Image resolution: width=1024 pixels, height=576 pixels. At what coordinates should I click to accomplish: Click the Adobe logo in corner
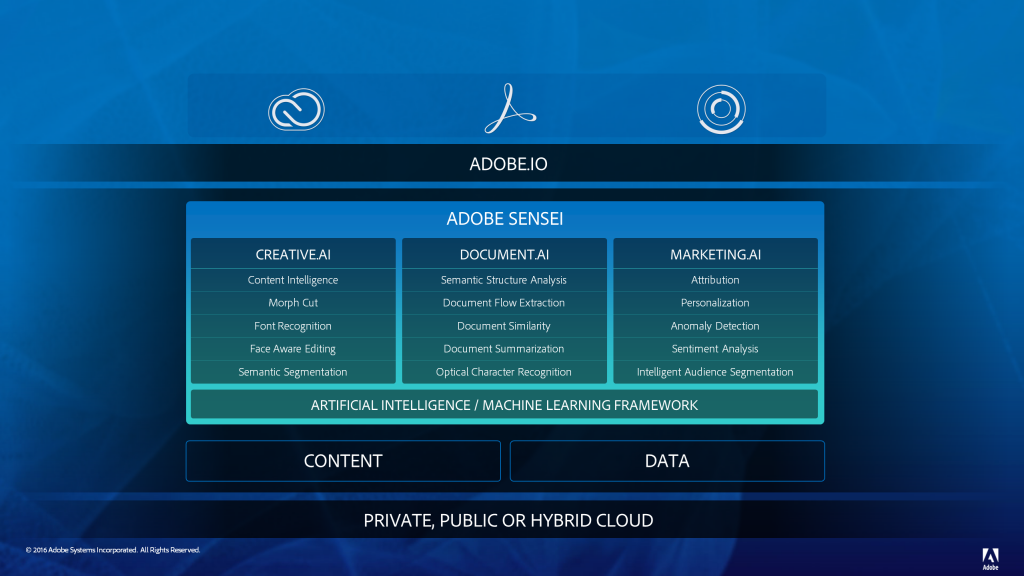(x=990, y=558)
